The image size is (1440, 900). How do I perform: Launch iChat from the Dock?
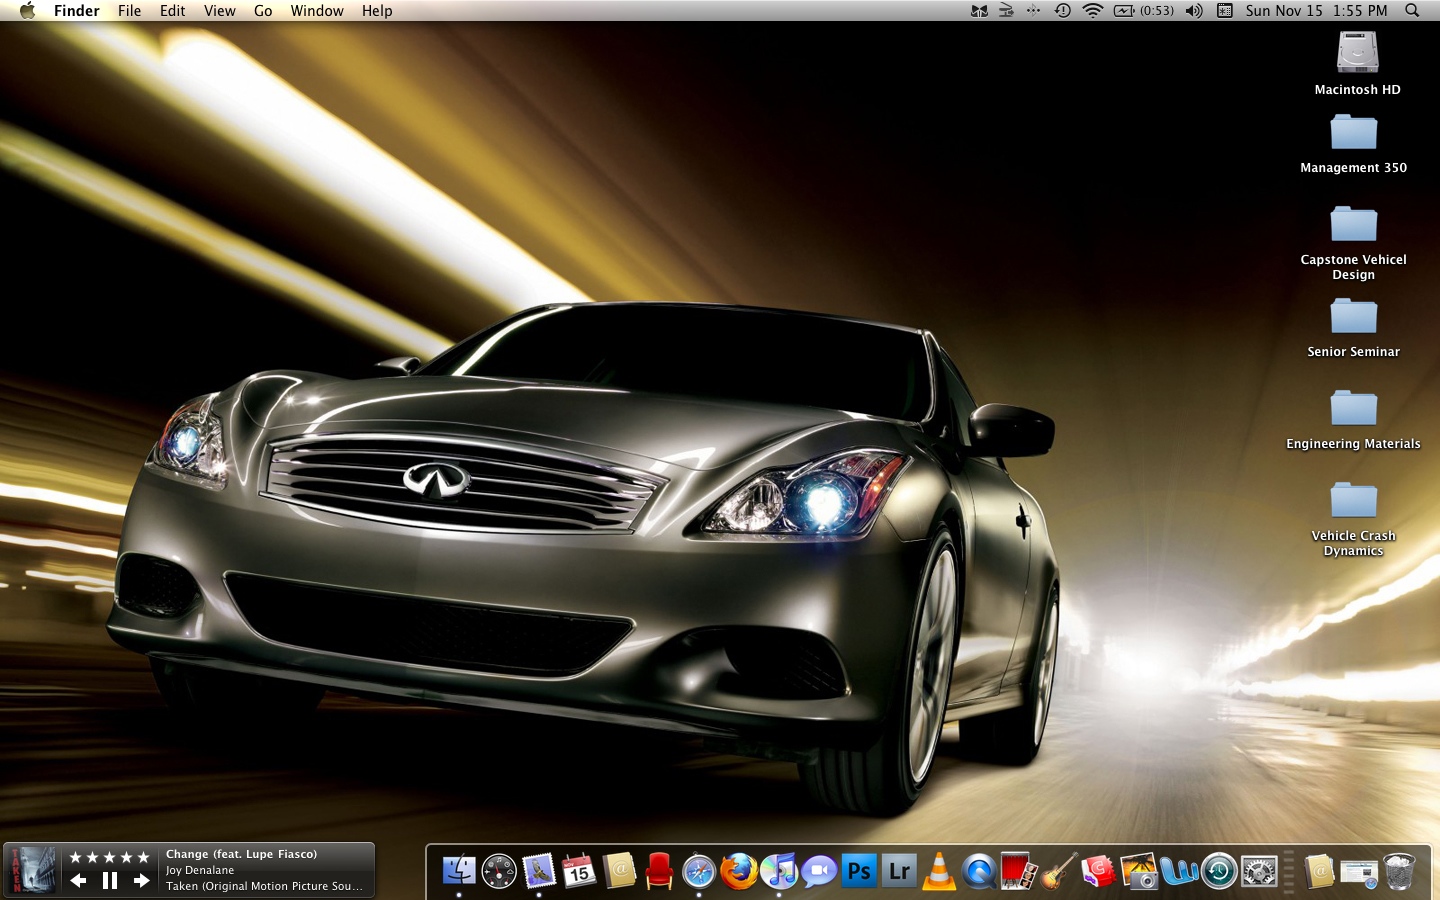coord(819,871)
